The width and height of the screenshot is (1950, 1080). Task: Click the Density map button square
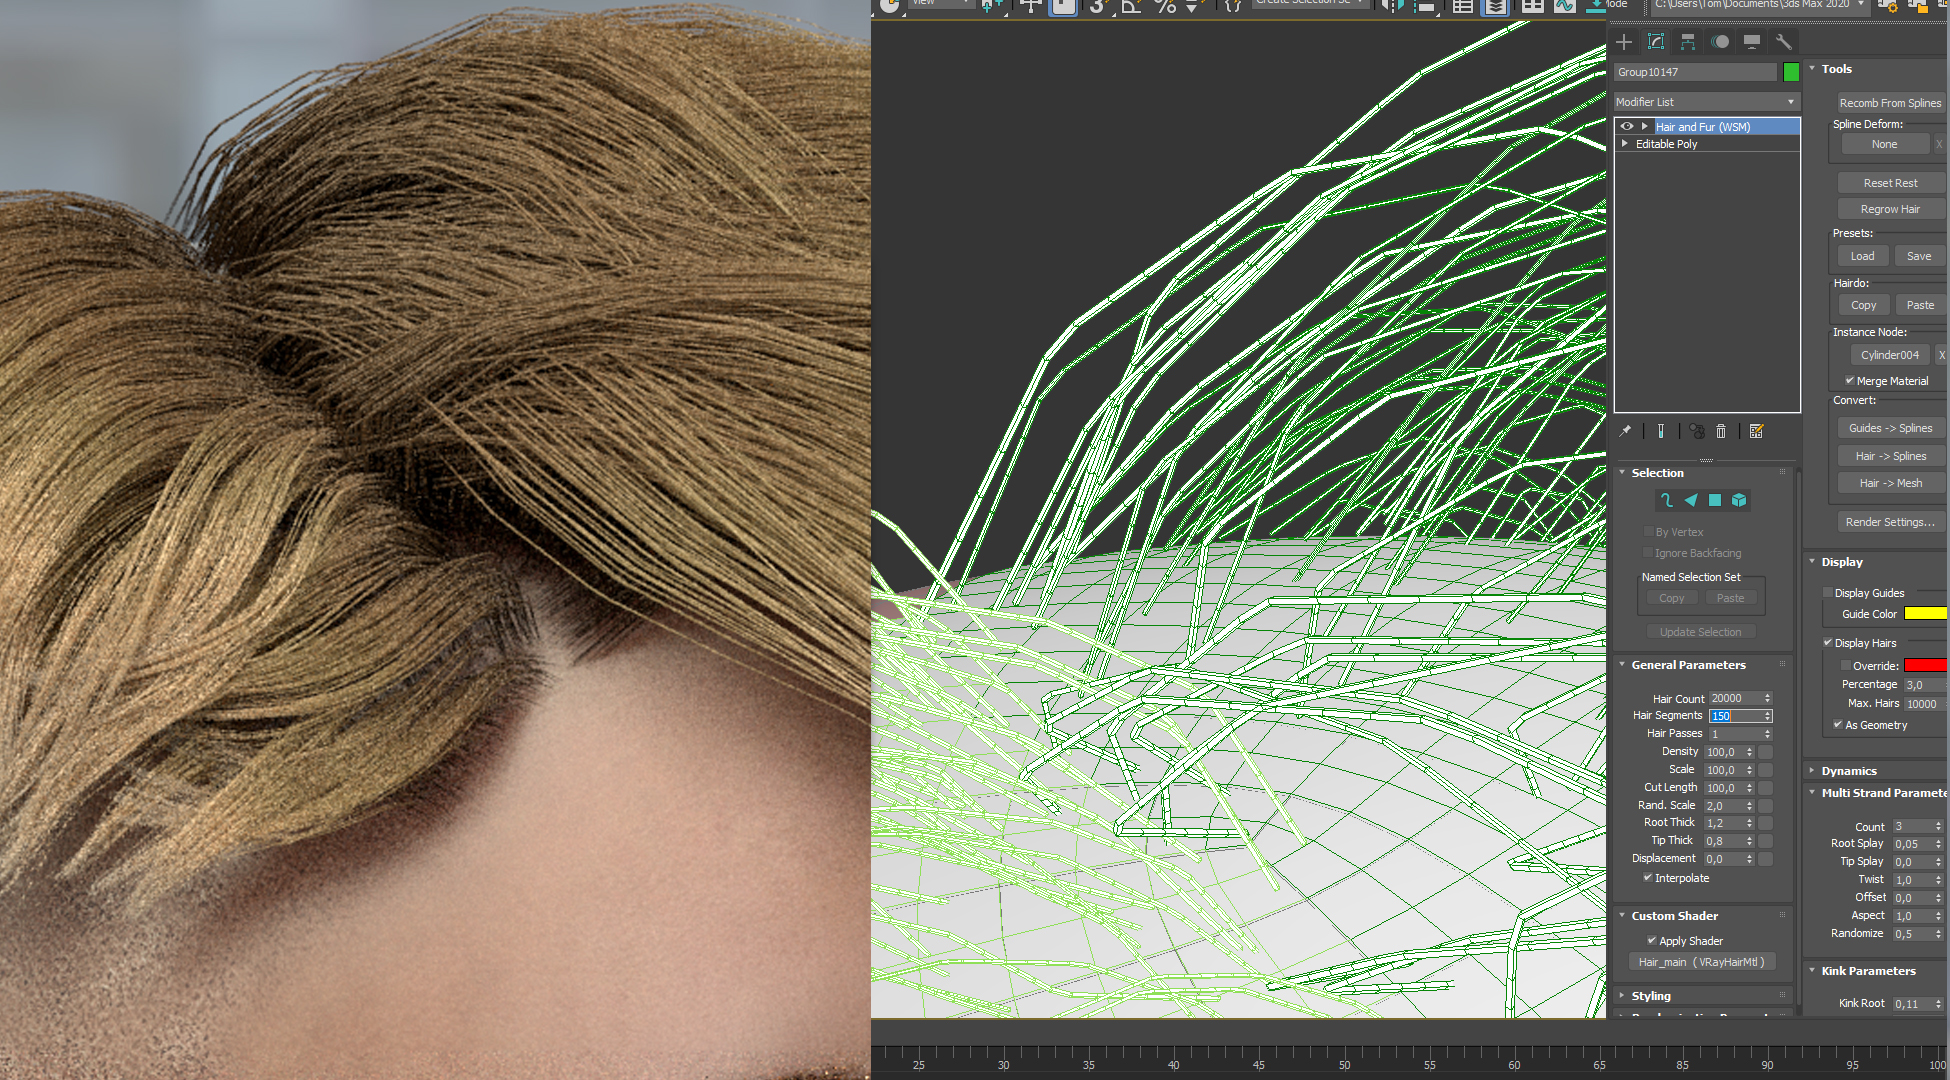click(x=1766, y=752)
